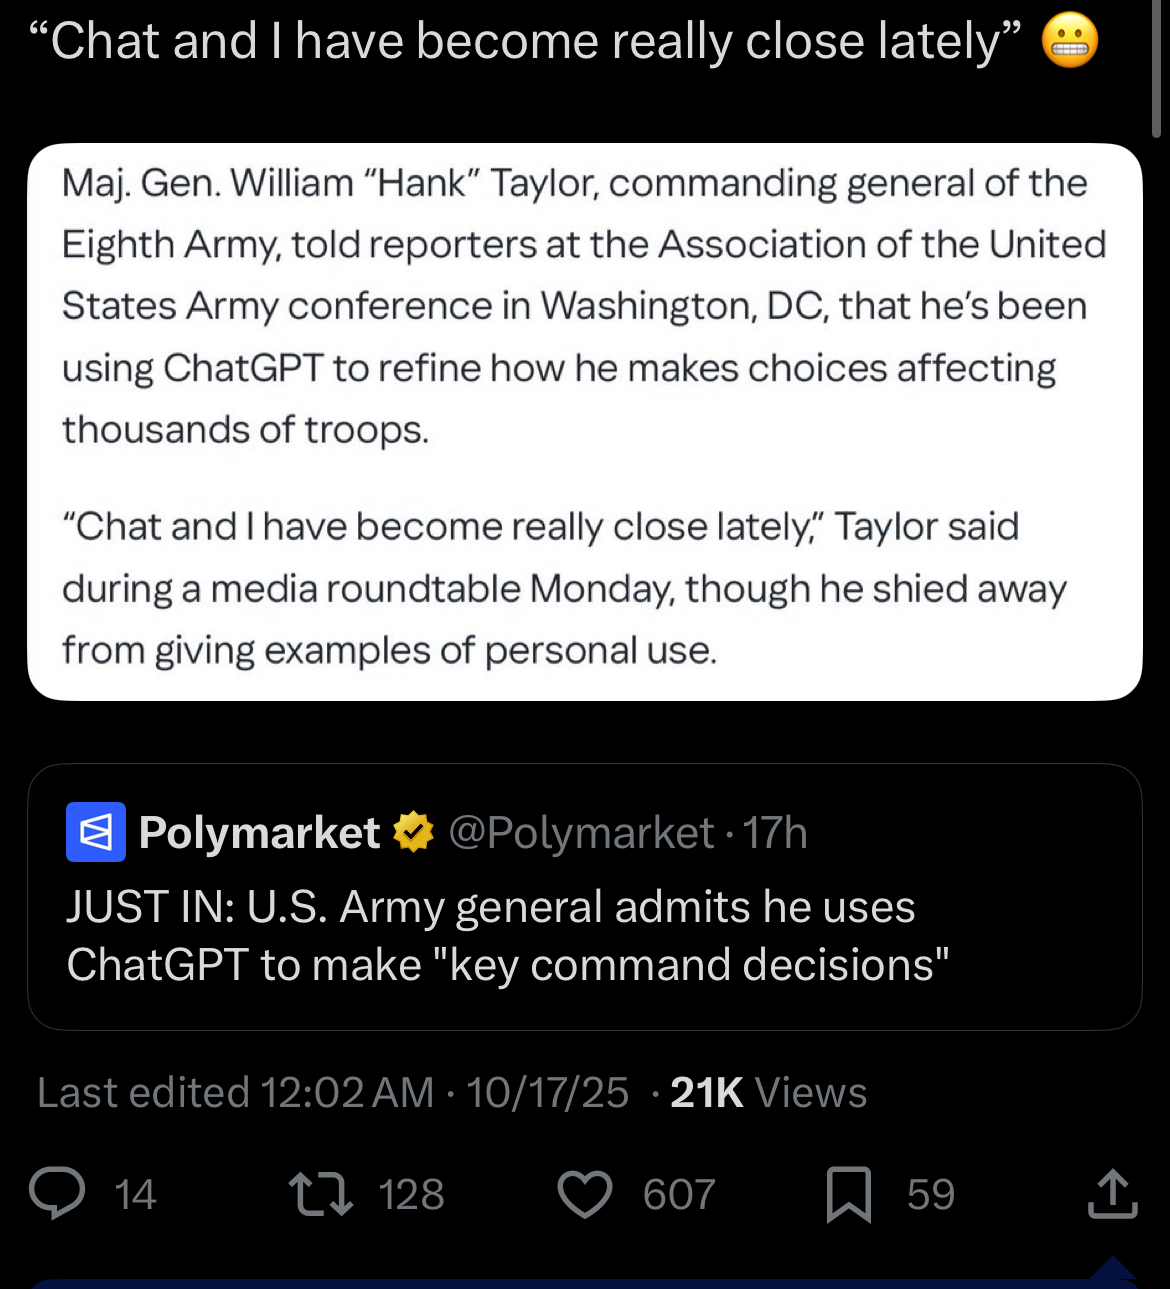
Task: Tap the 14 replies count
Action: click(135, 1194)
